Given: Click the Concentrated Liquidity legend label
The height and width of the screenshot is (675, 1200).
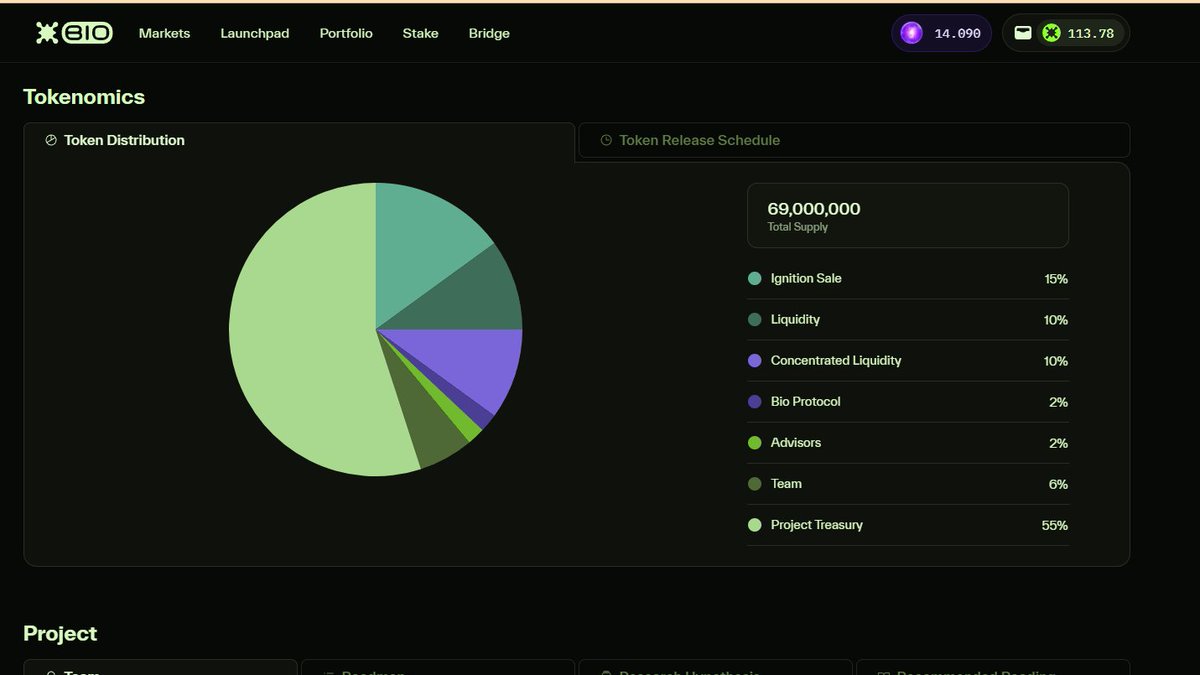Looking at the screenshot, I should point(836,361).
